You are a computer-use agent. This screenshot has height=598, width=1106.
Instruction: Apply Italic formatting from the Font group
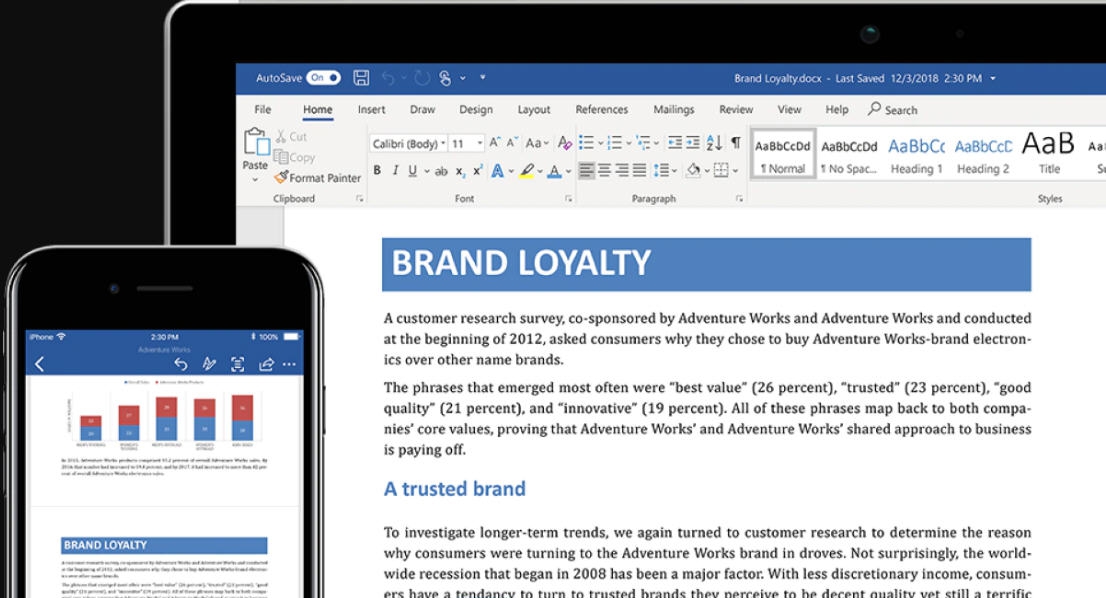393,170
